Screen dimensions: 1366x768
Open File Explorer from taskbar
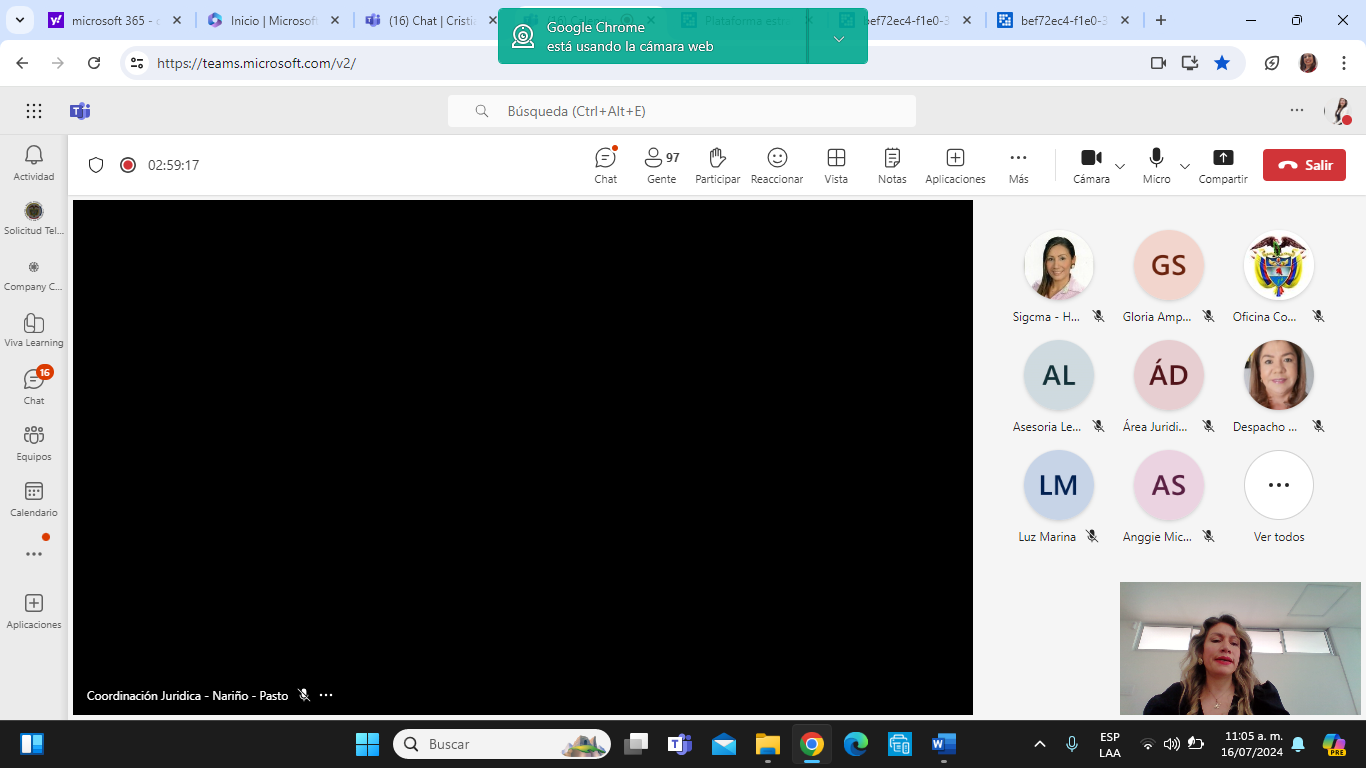coord(767,744)
